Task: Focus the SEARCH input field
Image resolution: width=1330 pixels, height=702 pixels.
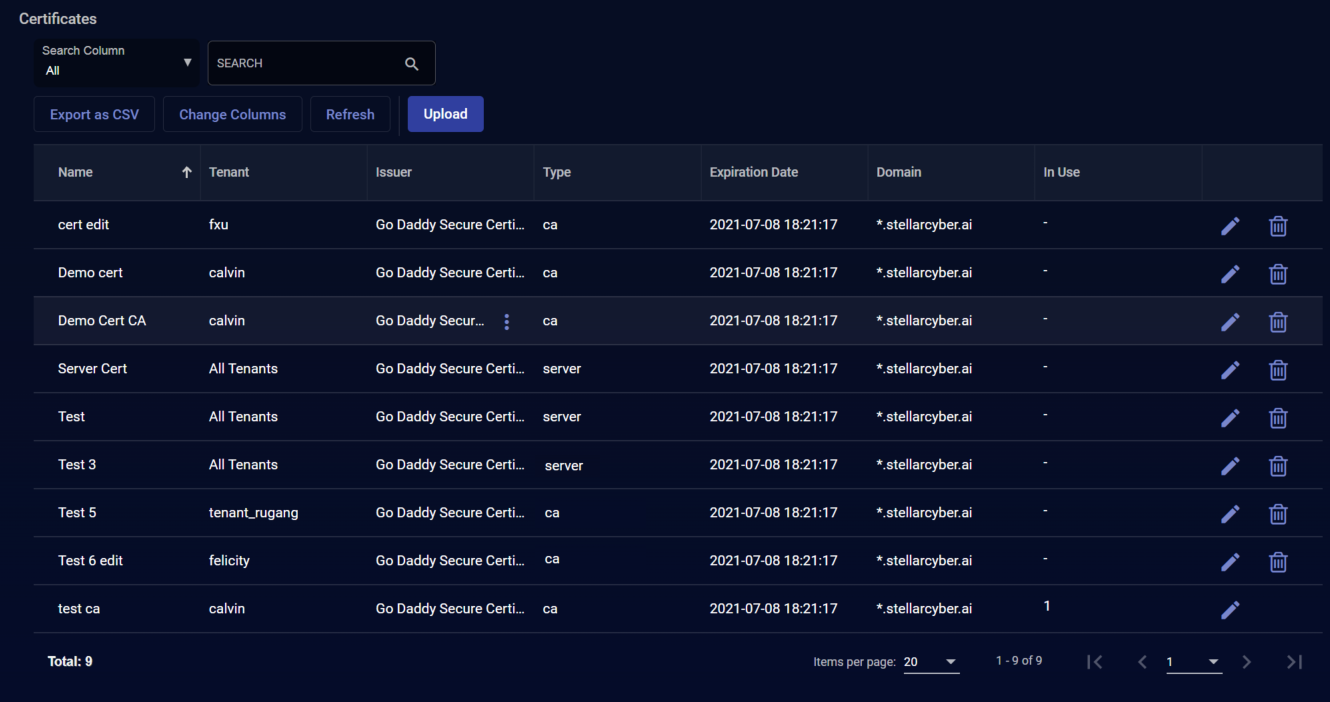Action: click(300, 63)
